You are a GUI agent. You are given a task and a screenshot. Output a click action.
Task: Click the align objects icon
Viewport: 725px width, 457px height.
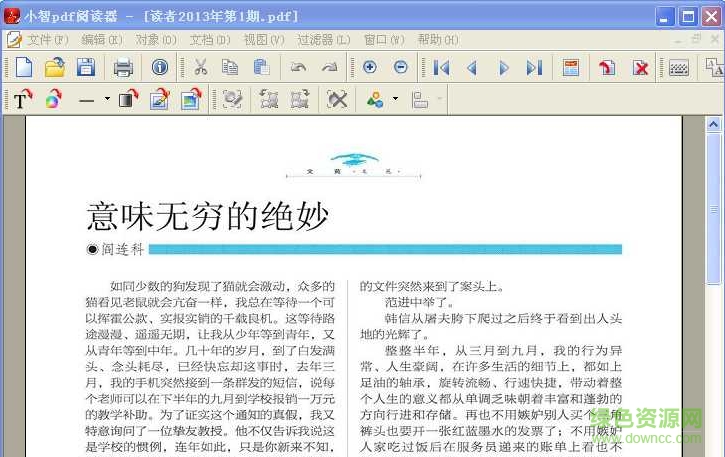pos(420,99)
